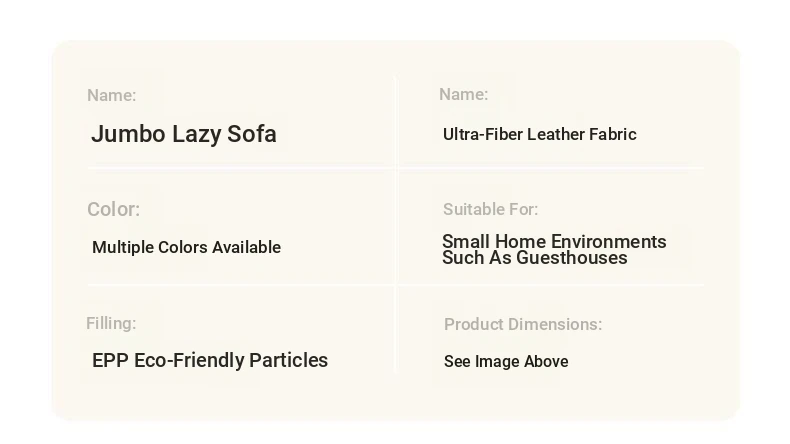Click the Name label above Jumbo Lazy Sofa

[111, 96]
